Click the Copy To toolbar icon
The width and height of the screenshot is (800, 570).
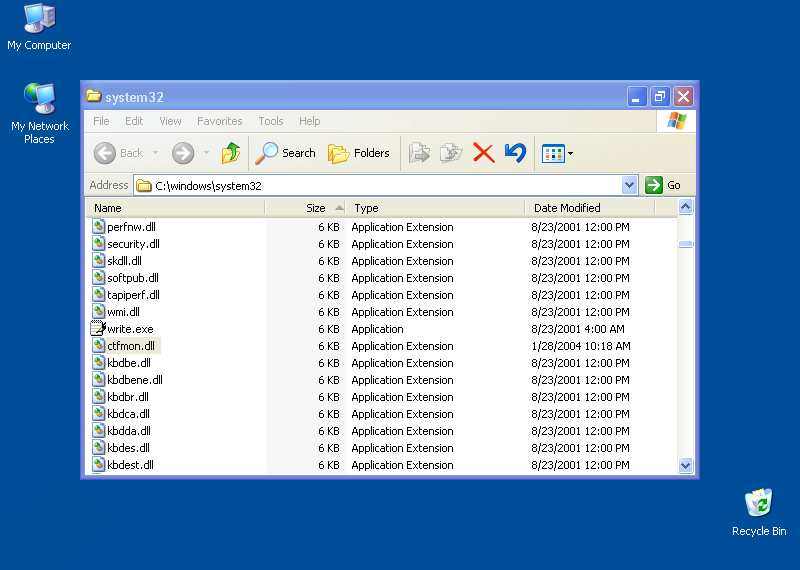click(x=451, y=153)
